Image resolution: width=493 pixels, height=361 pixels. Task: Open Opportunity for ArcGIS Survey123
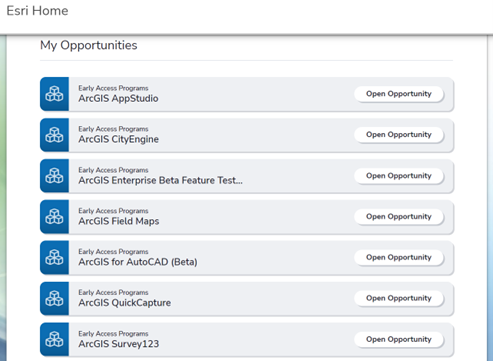coord(399,339)
